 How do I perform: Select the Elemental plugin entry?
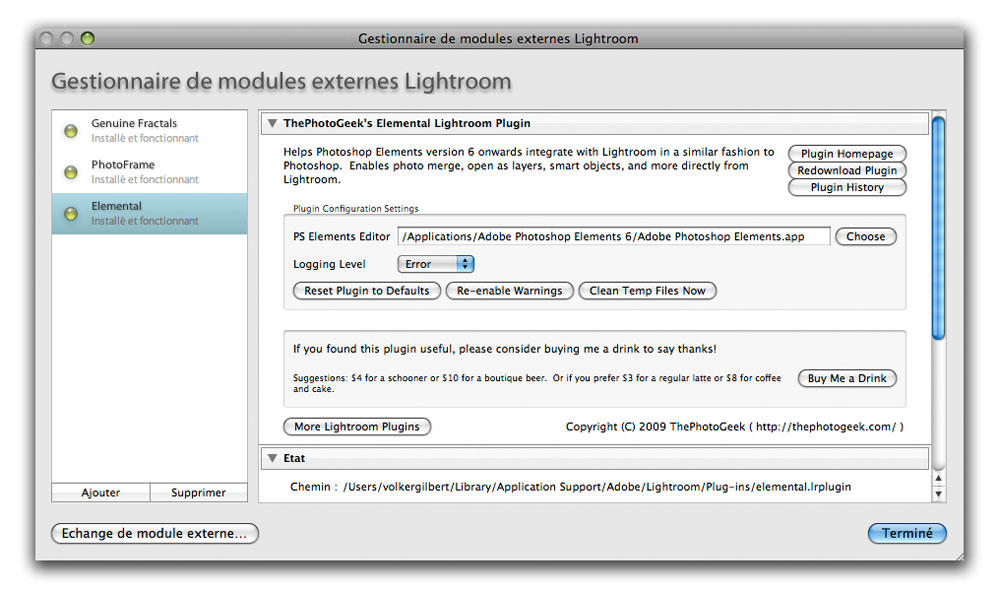coord(149,214)
